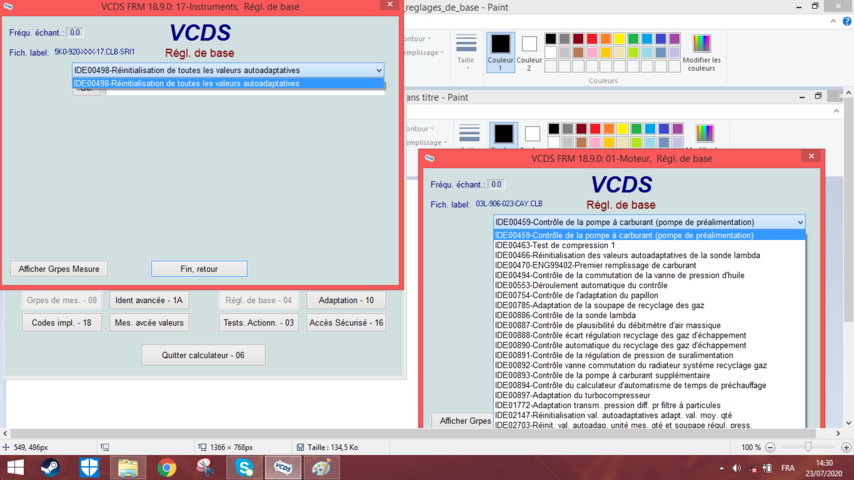Click VCDS icon in 01-Moteur title bar
This screenshot has width=854, height=480.
click(x=430, y=159)
